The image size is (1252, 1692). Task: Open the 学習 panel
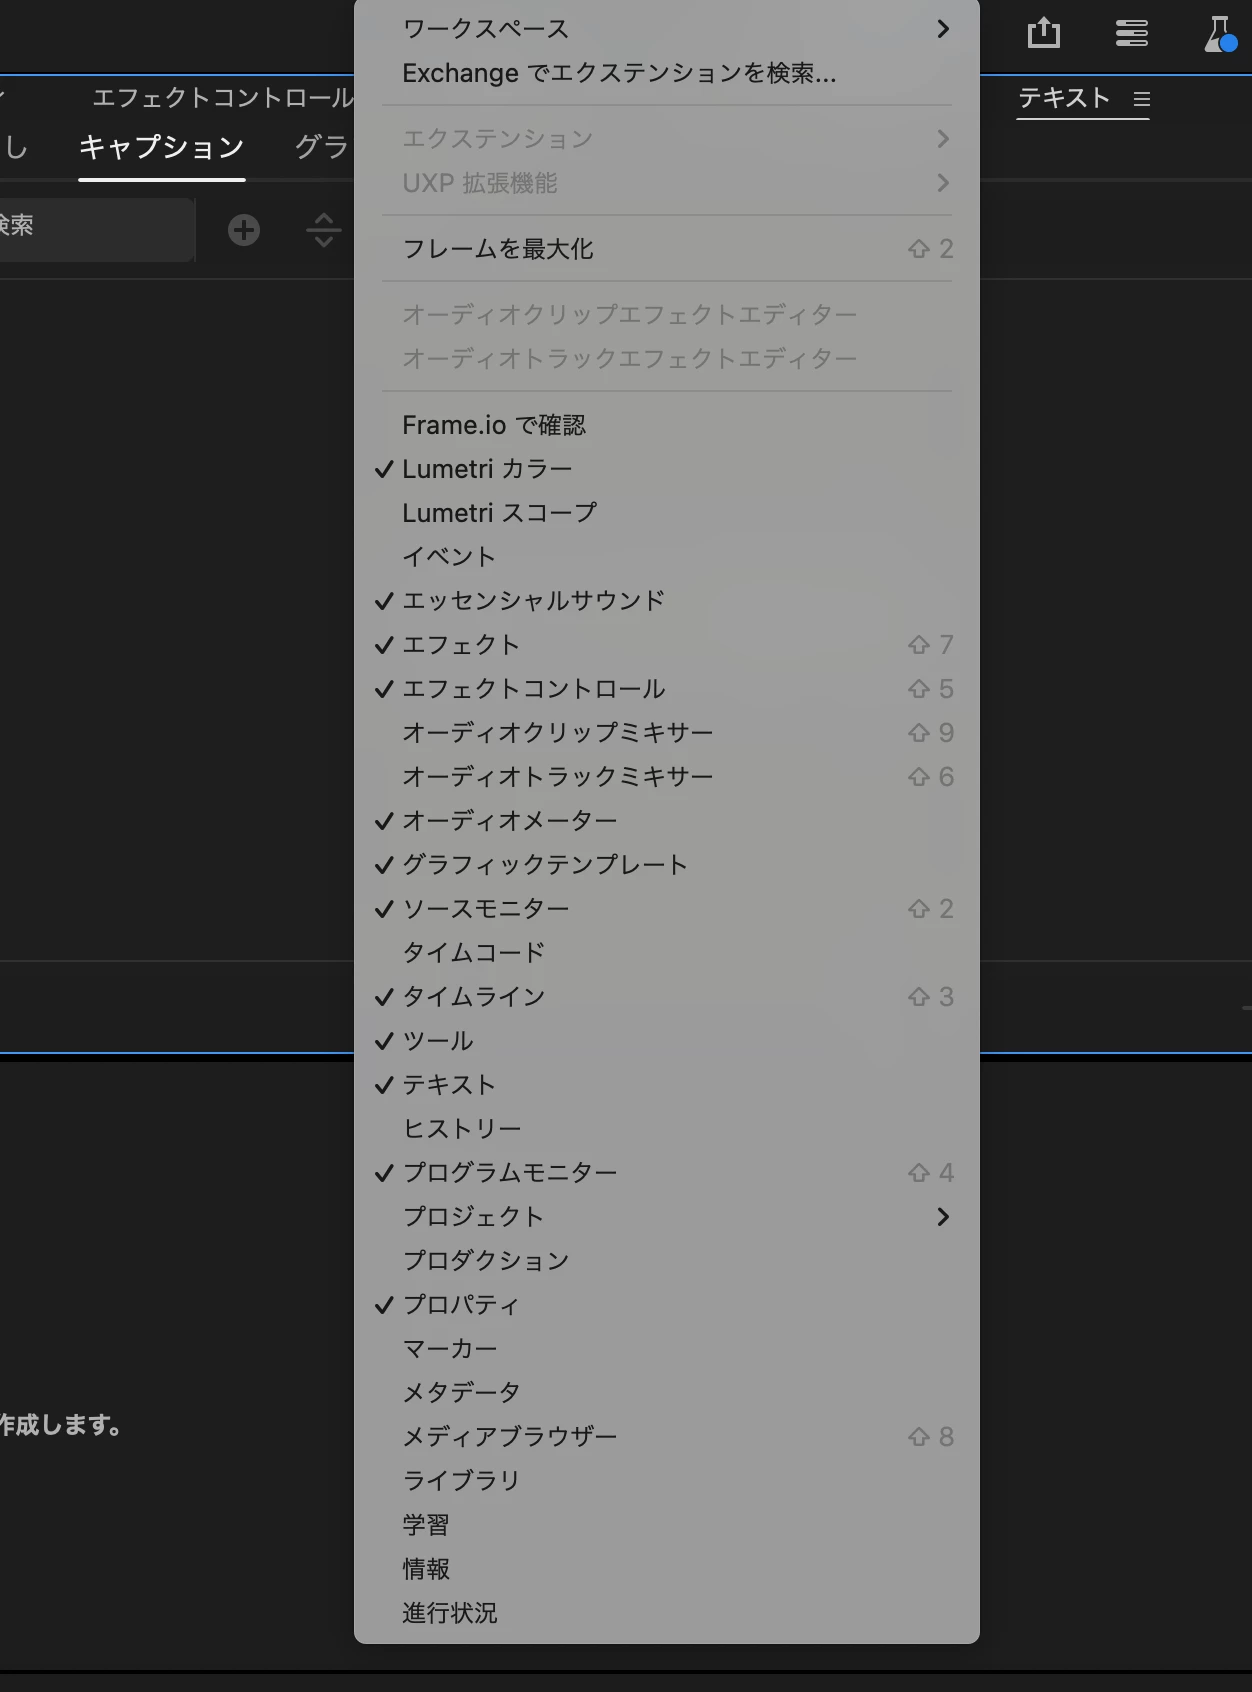pyautogui.click(x=667, y=1525)
